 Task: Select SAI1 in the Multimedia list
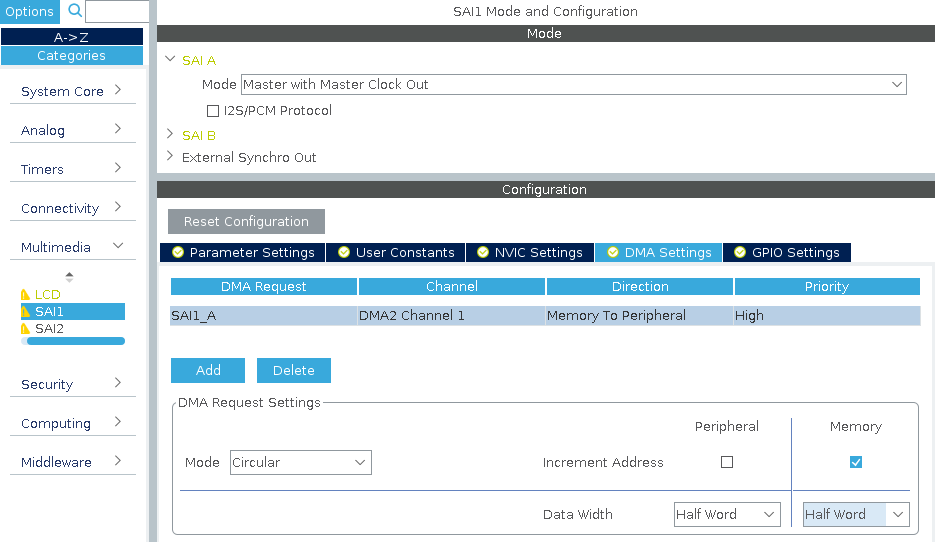[x=50, y=312]
